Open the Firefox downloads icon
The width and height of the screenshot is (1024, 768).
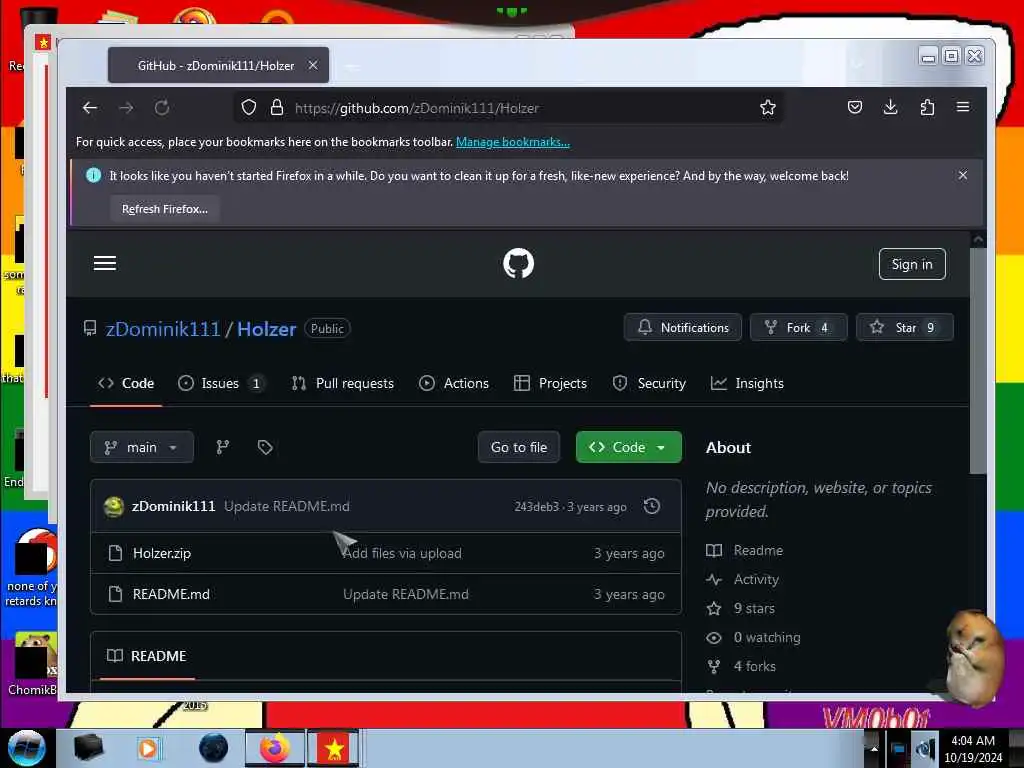(890, 107)
